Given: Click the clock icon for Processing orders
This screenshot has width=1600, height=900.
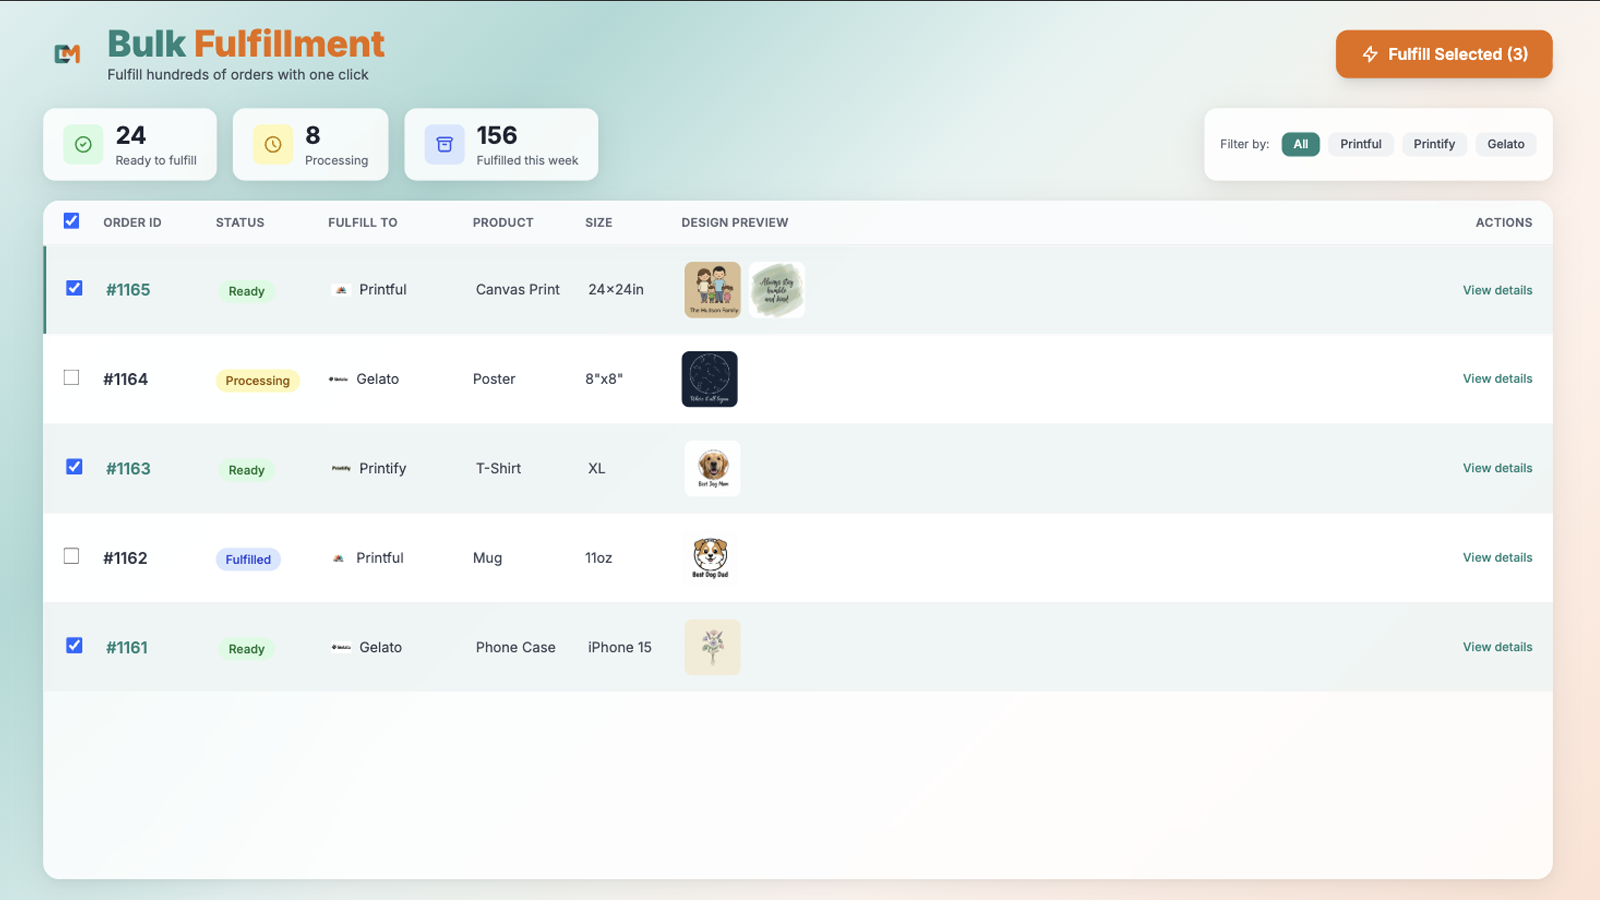Looking at the screenshot, I should [x=273, y=144].
